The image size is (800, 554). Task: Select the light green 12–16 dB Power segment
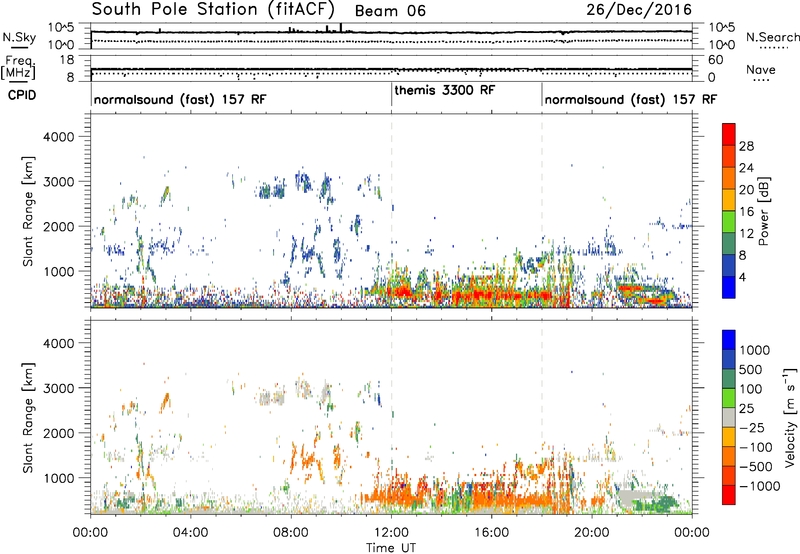(729, 222)
